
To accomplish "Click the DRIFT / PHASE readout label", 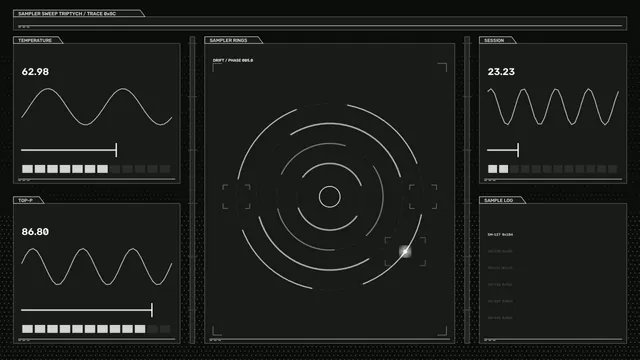I will pos(233,60).
